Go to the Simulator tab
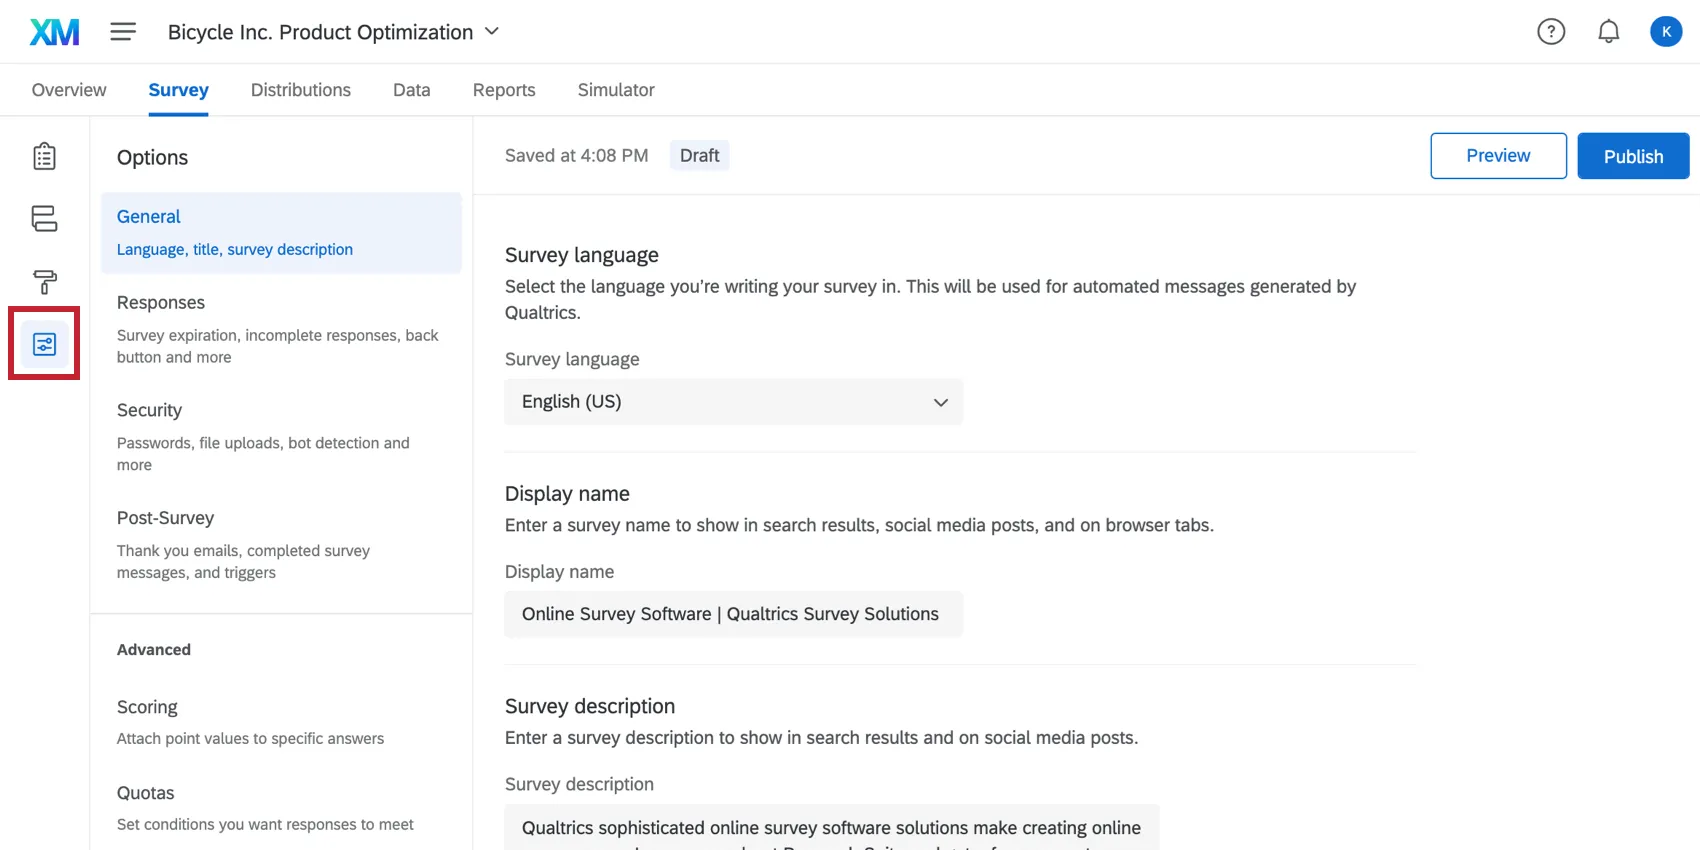Screen dimensions: 1700x850 point(616,90)
